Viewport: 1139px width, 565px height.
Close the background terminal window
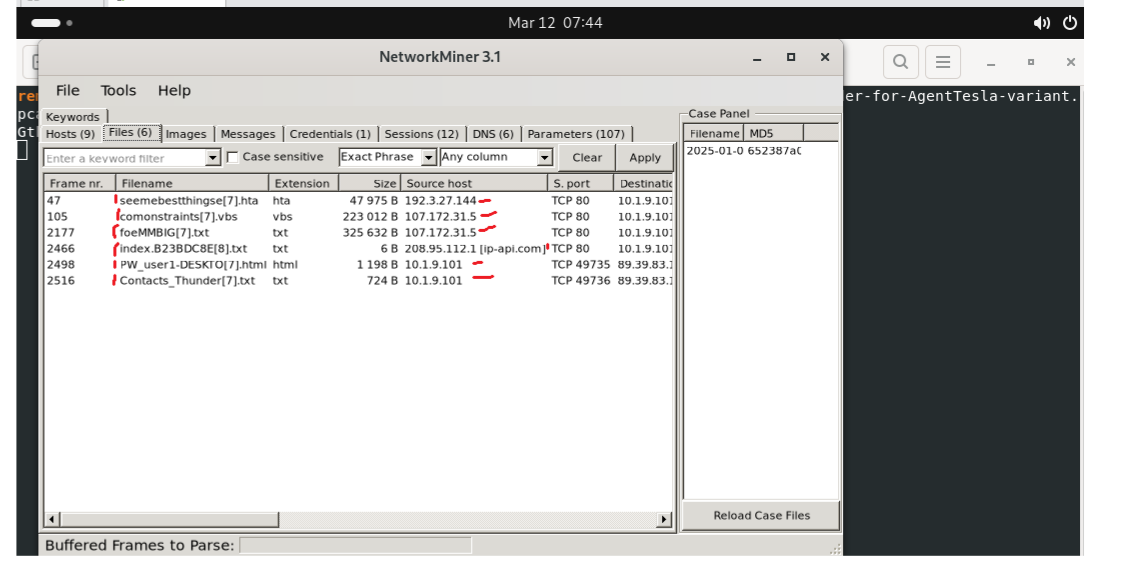1071,62
